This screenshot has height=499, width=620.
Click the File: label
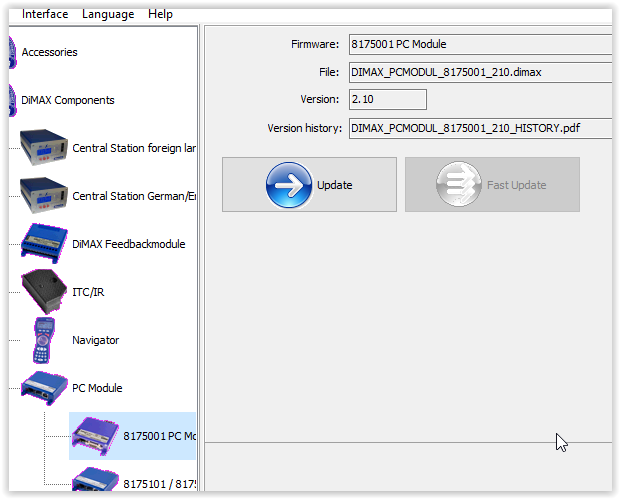[329, 72]
